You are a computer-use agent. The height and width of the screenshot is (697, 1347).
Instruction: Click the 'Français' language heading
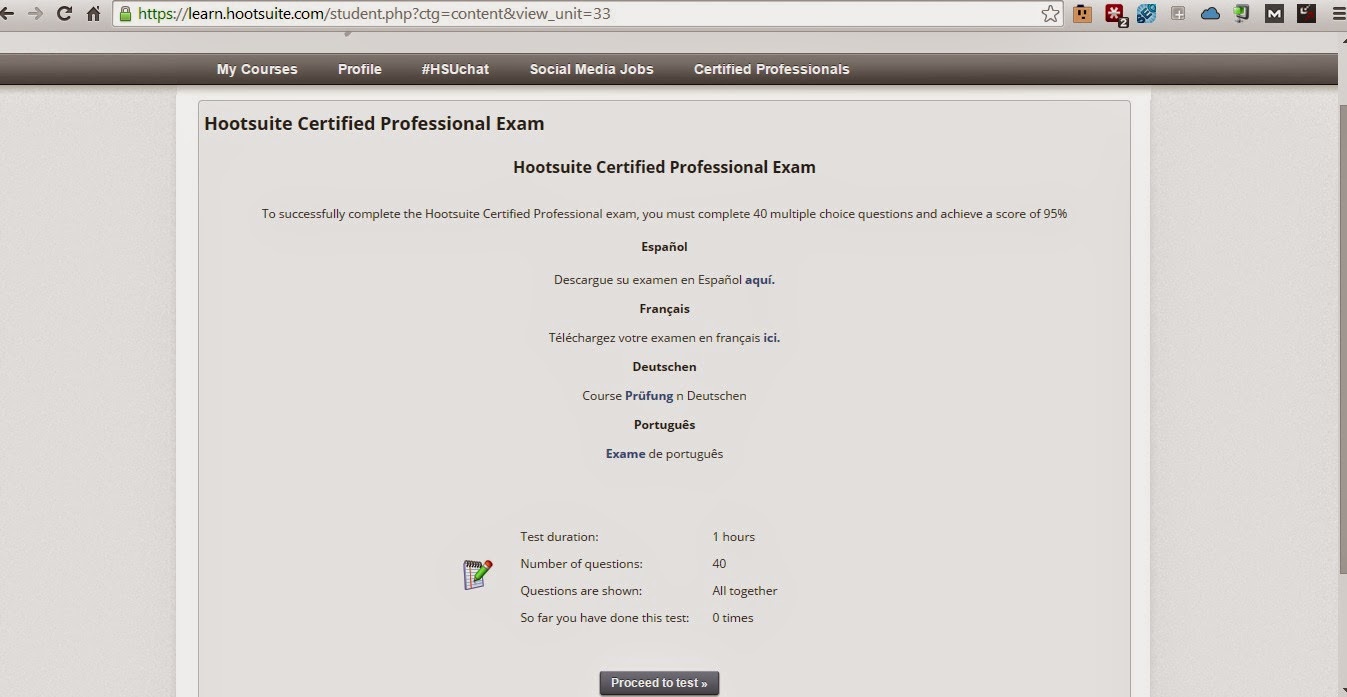[x=664, y=309]
